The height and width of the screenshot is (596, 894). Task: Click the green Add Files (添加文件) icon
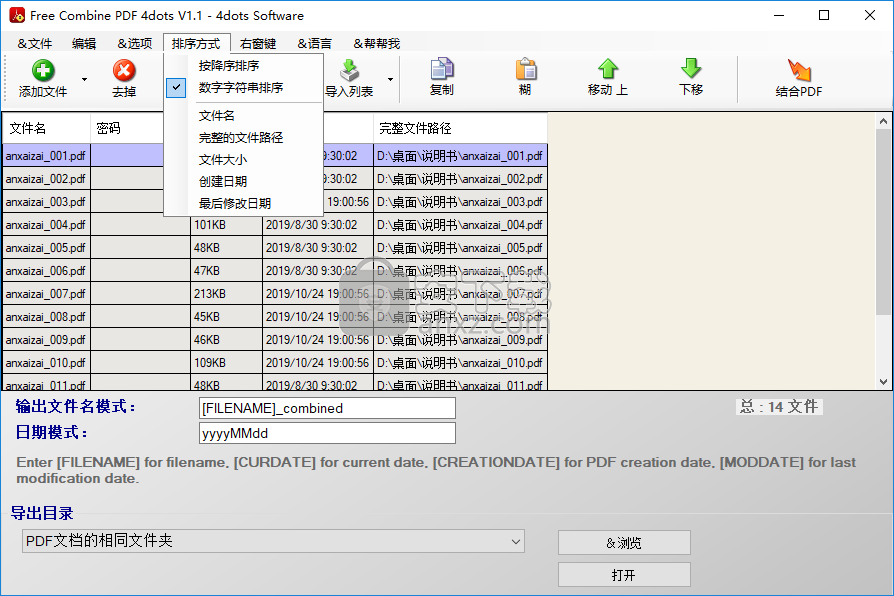[x=43, y=71]
